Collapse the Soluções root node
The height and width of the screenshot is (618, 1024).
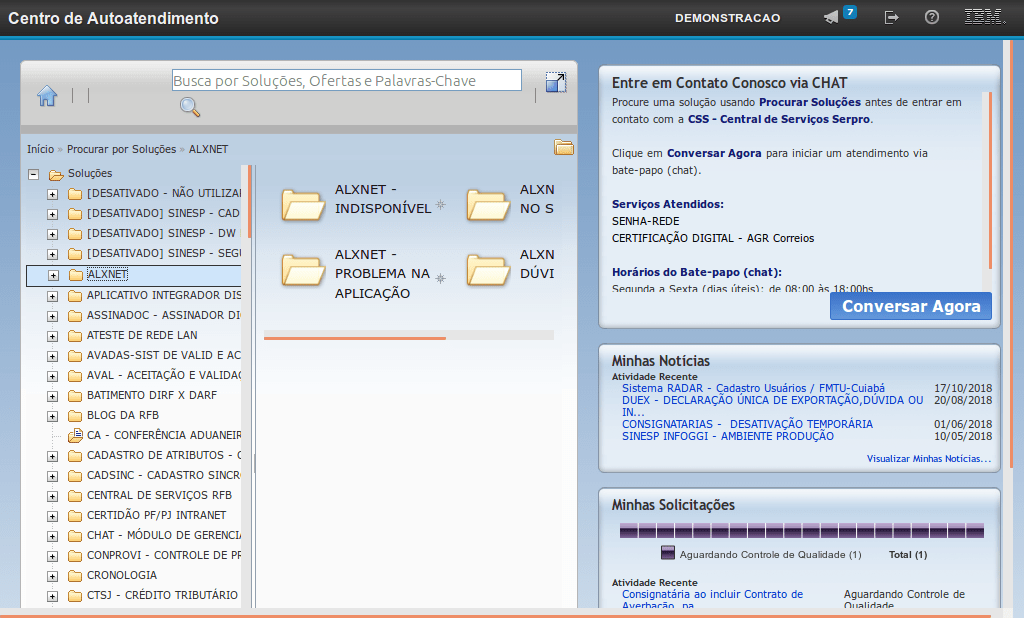33,174
